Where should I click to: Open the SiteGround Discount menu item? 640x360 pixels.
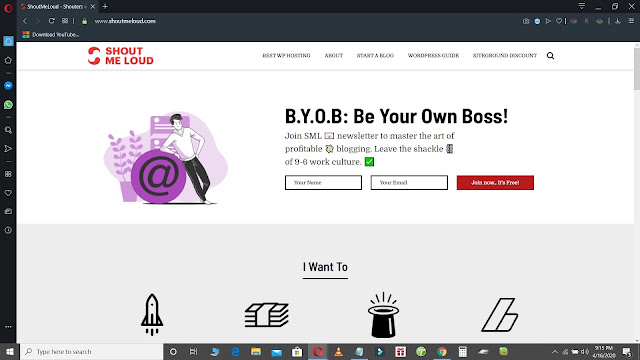(504, 56)
